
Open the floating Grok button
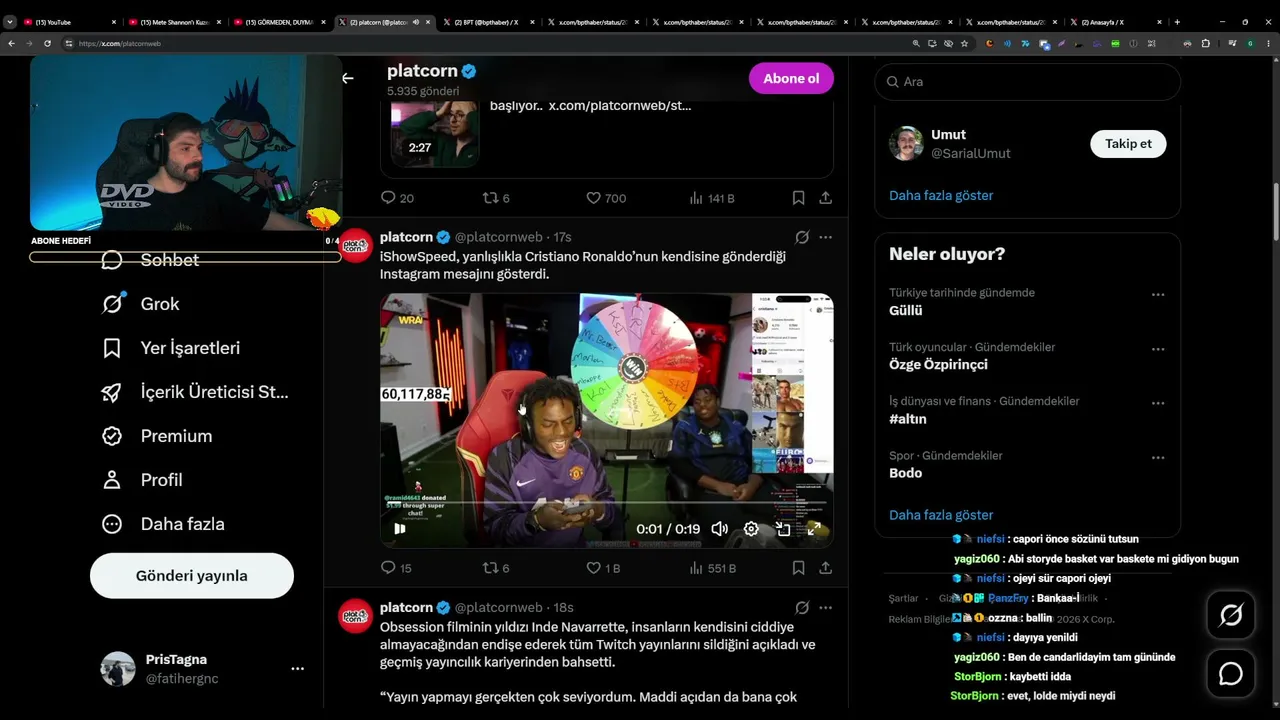point(1231,615)
